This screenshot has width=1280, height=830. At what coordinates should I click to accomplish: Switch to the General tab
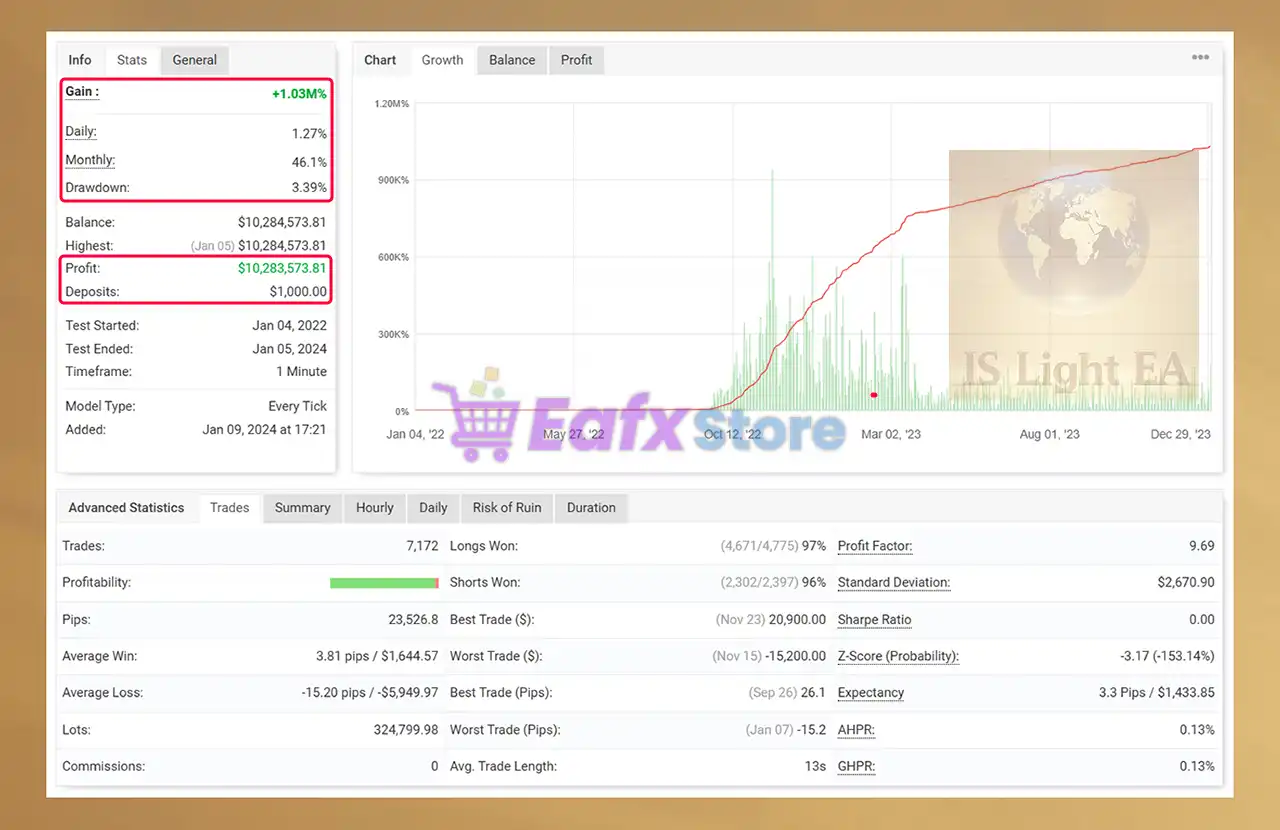tap(195, 60)
